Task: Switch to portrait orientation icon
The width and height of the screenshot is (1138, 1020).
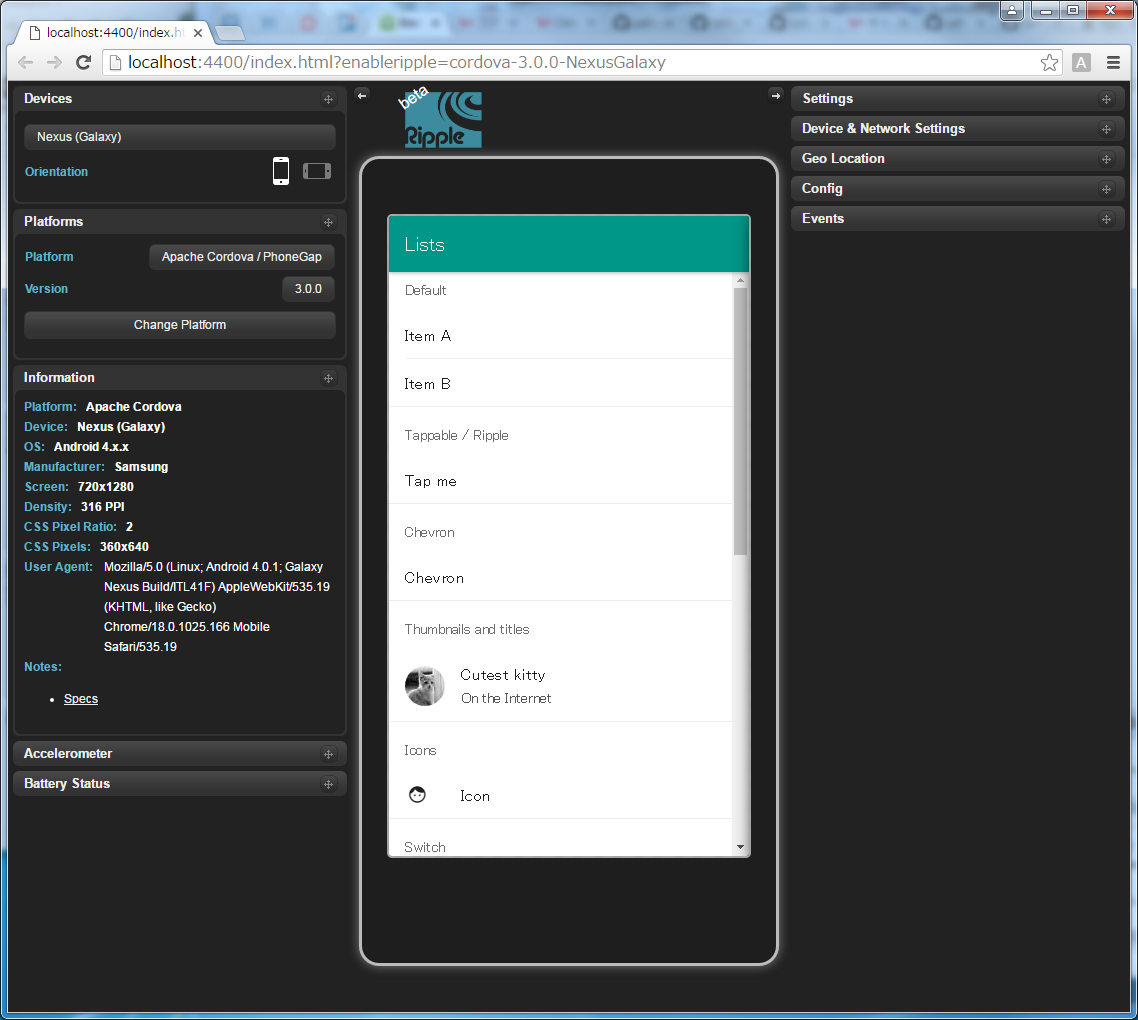Action: click(x=281, y=171)
